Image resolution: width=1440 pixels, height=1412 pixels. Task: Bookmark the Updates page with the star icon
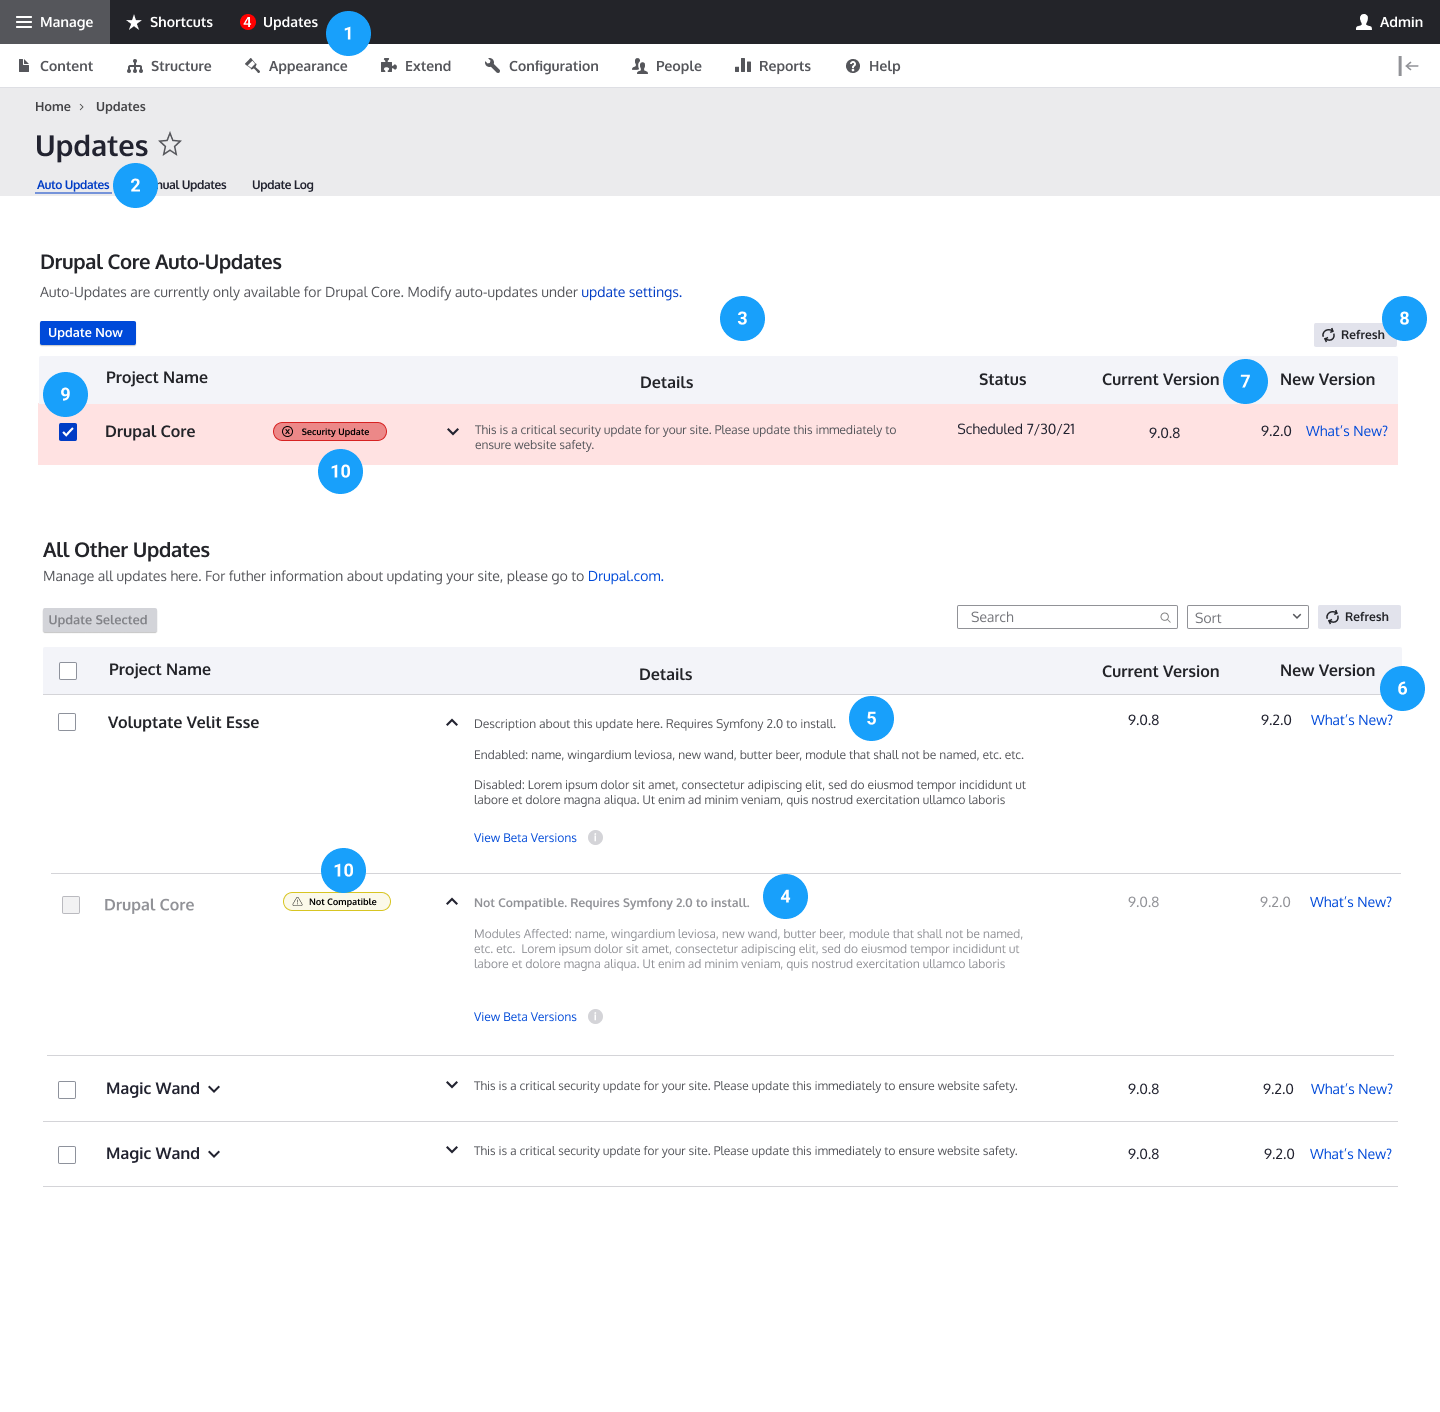click(170, 145)
